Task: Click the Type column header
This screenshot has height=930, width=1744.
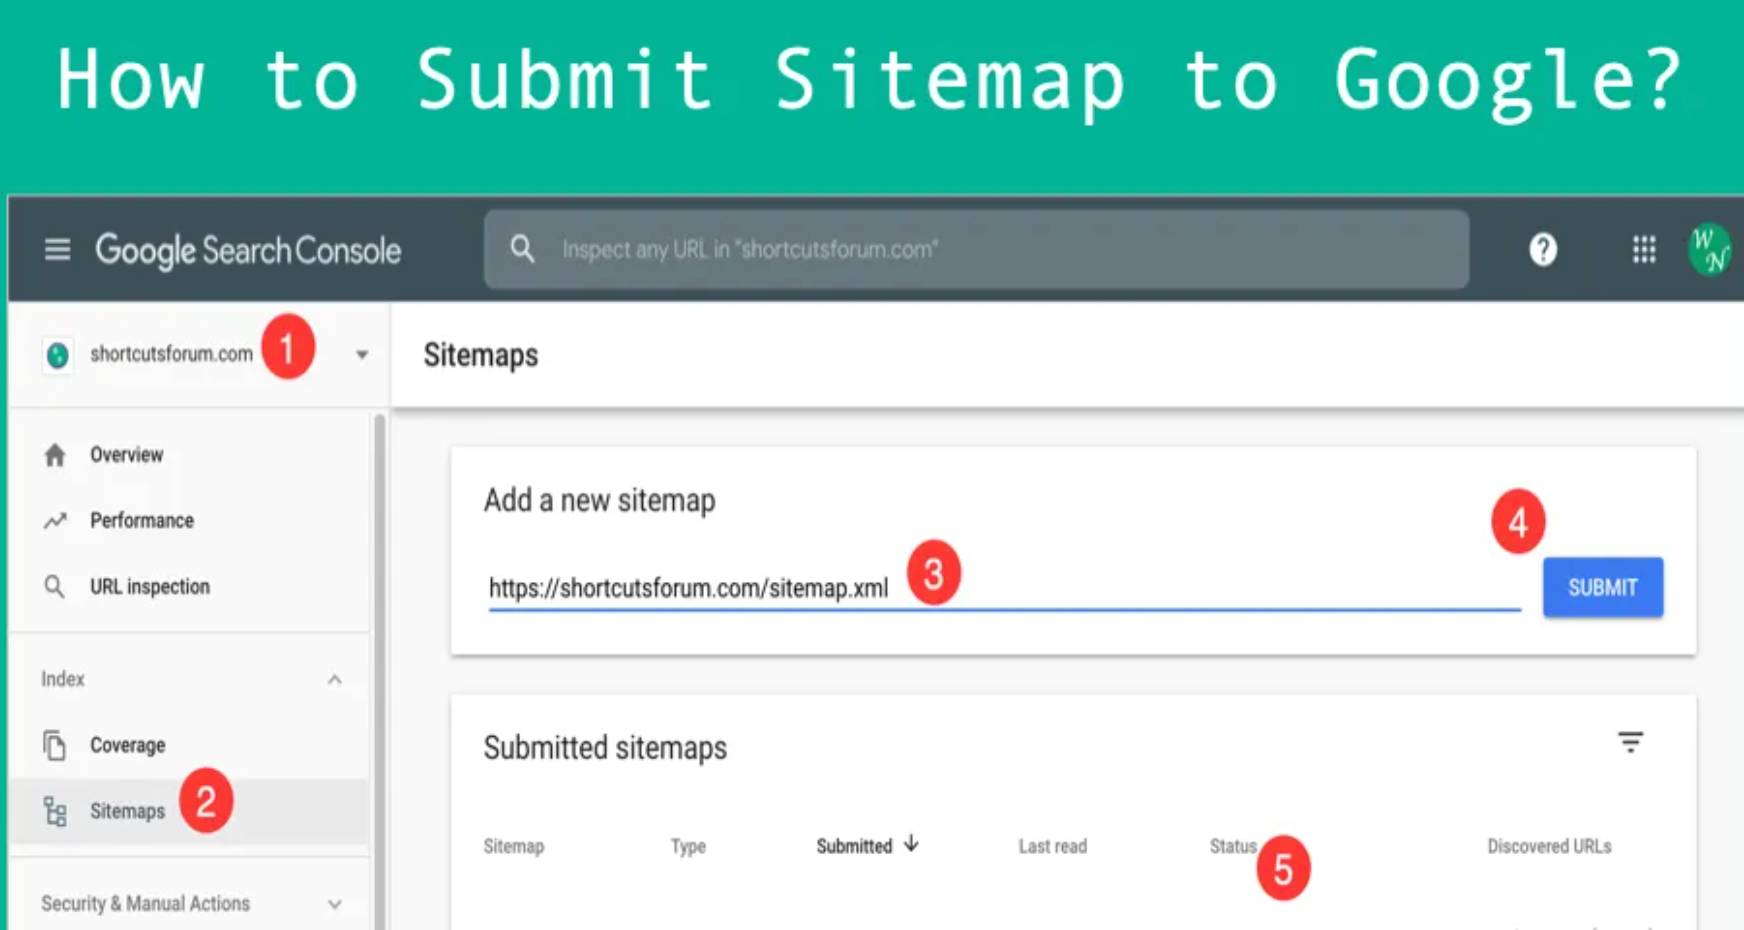Action: click(x=688, y=846)
